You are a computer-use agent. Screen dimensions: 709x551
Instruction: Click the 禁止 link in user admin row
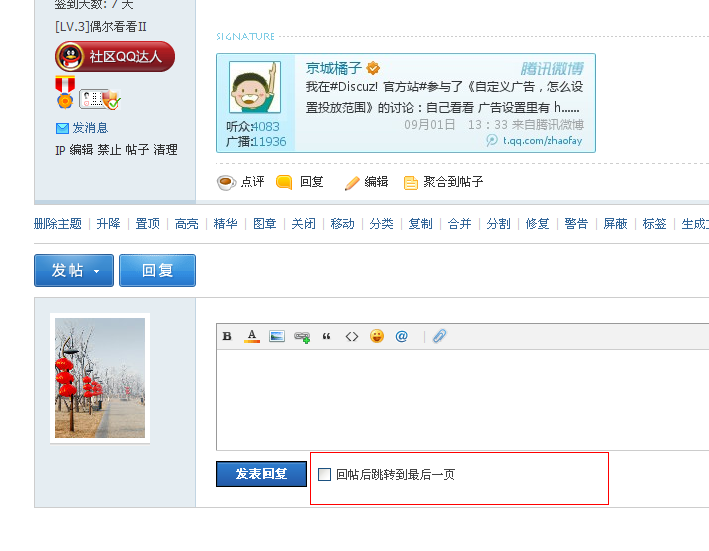pos(109,150)
